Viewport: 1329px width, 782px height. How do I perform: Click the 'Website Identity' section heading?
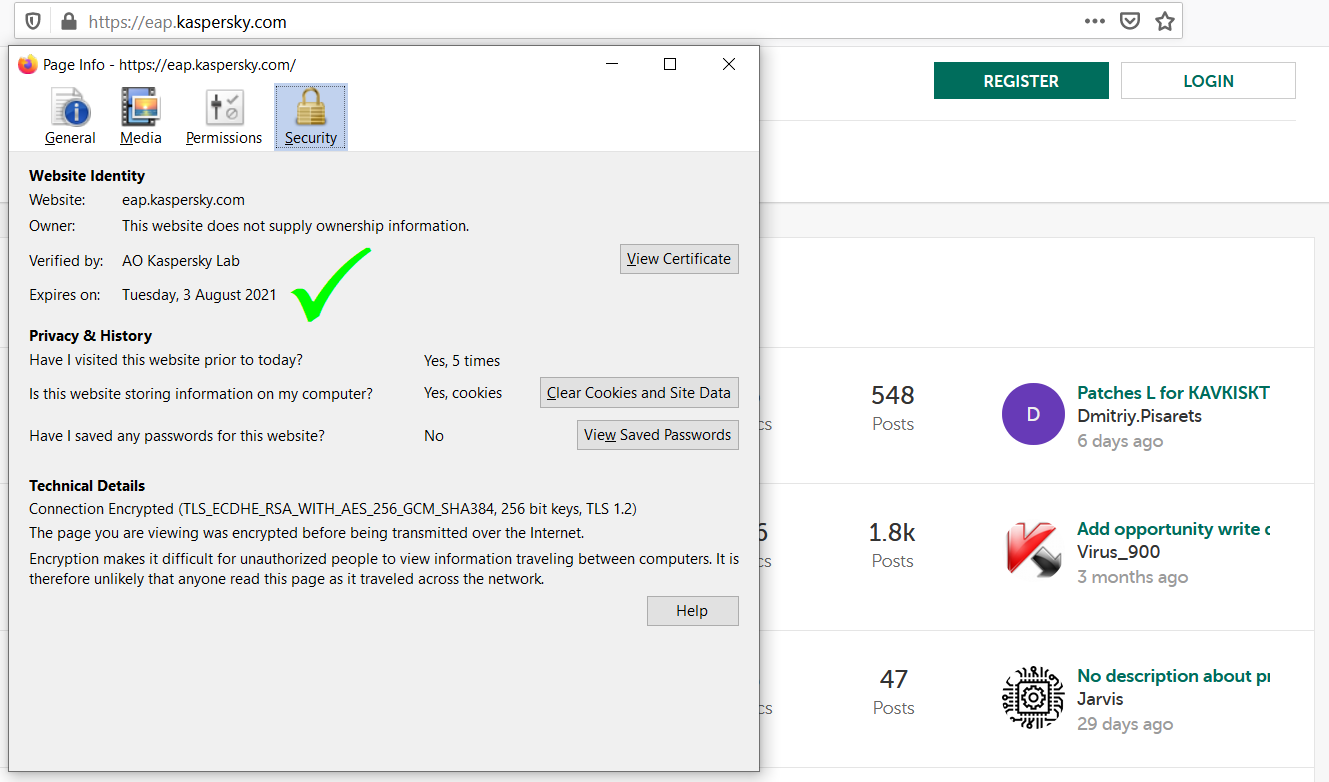pyautogui.click(x=87, y=176)
